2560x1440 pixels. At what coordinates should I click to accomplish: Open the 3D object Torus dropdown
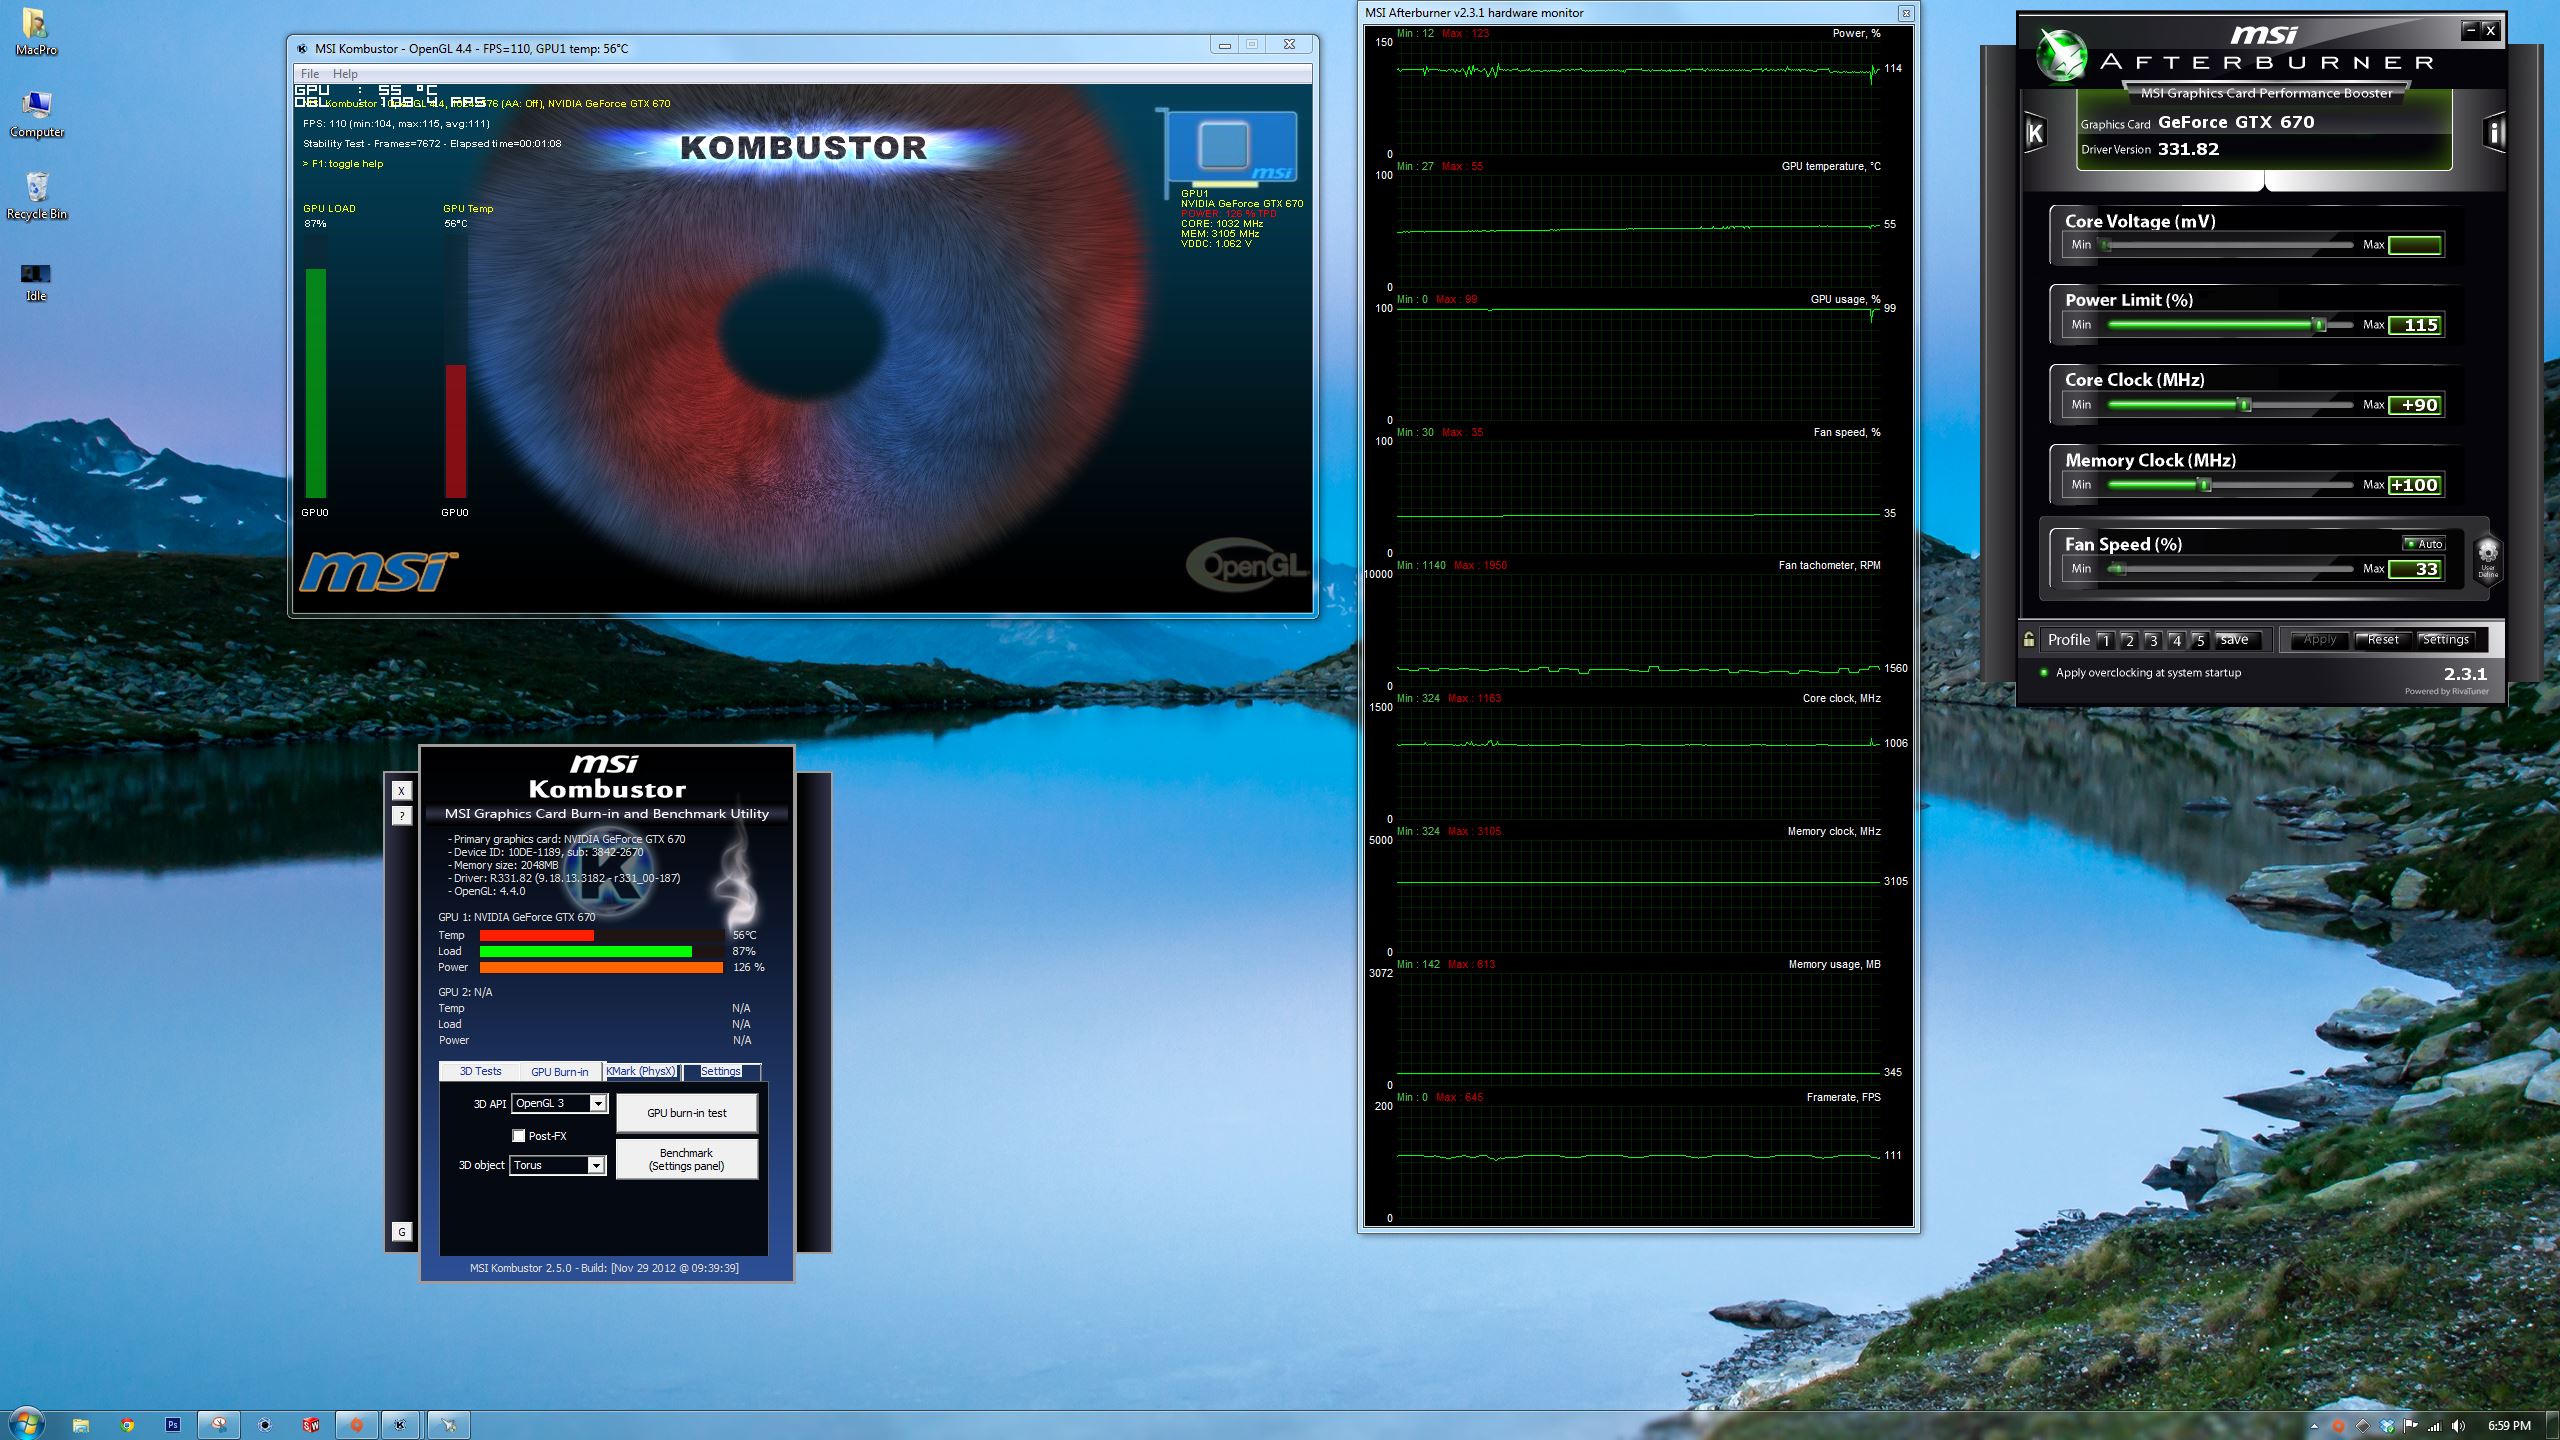pyautogui.click(x=596, y=1166)
